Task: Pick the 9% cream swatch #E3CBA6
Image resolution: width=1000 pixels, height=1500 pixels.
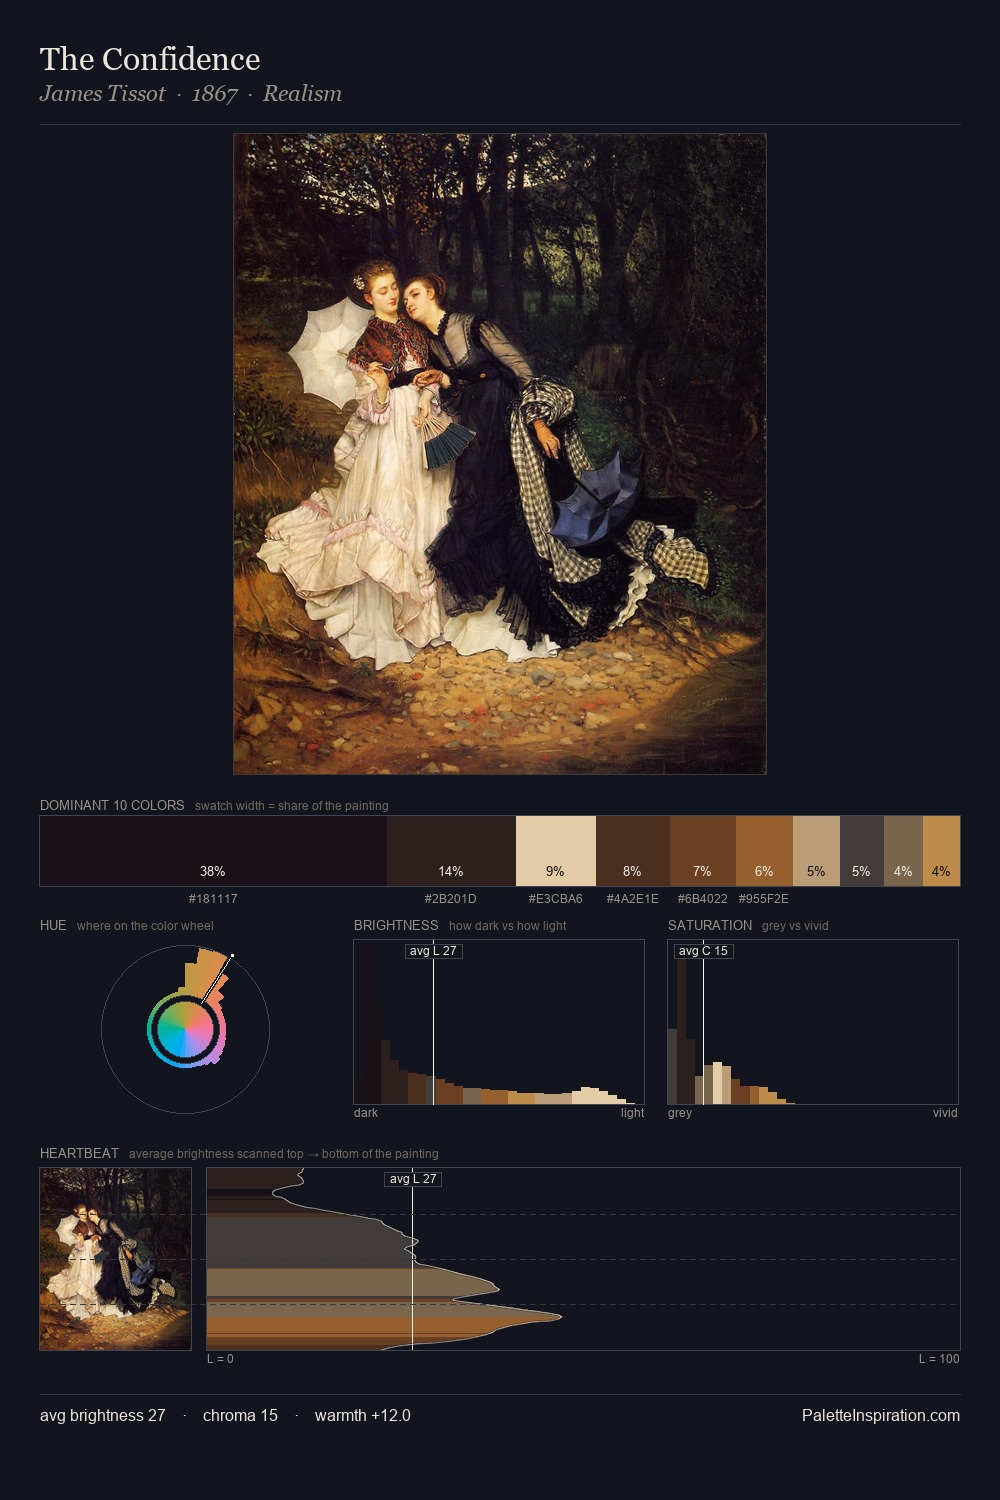Action: [x=556, y=851]
